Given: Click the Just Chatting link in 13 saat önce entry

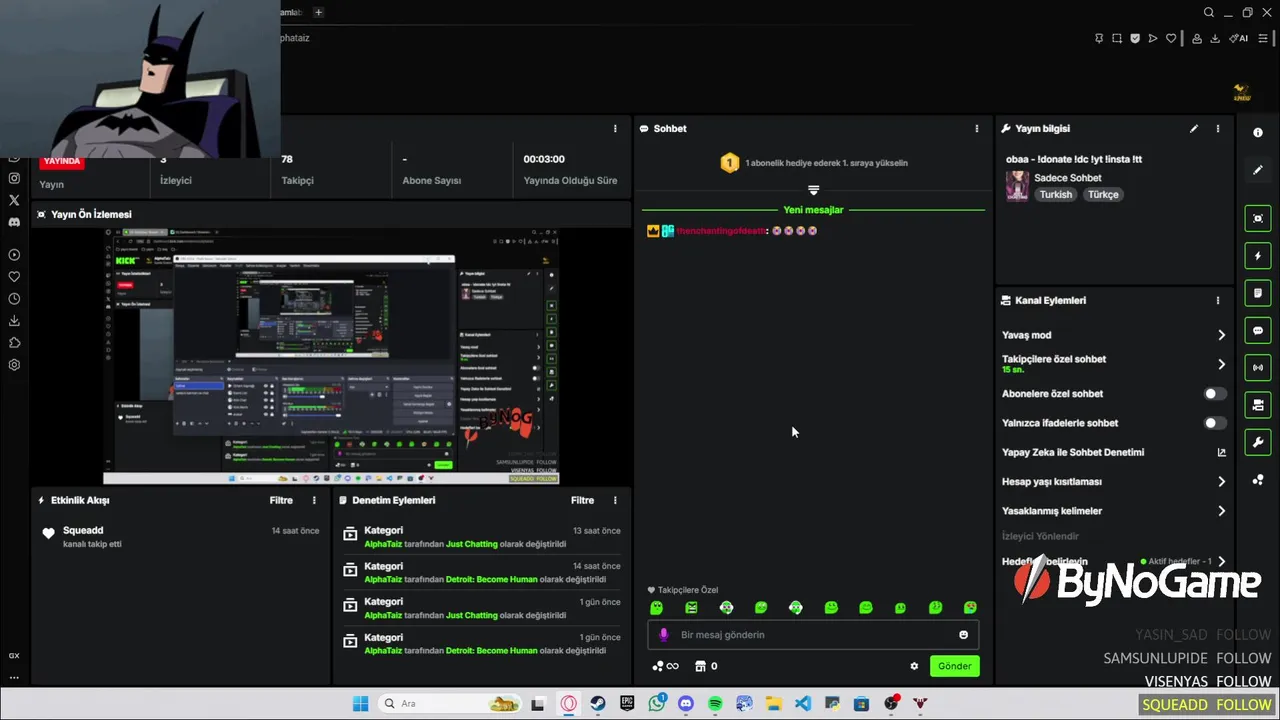Looking at the screenshot, I should tap(472, 544).
